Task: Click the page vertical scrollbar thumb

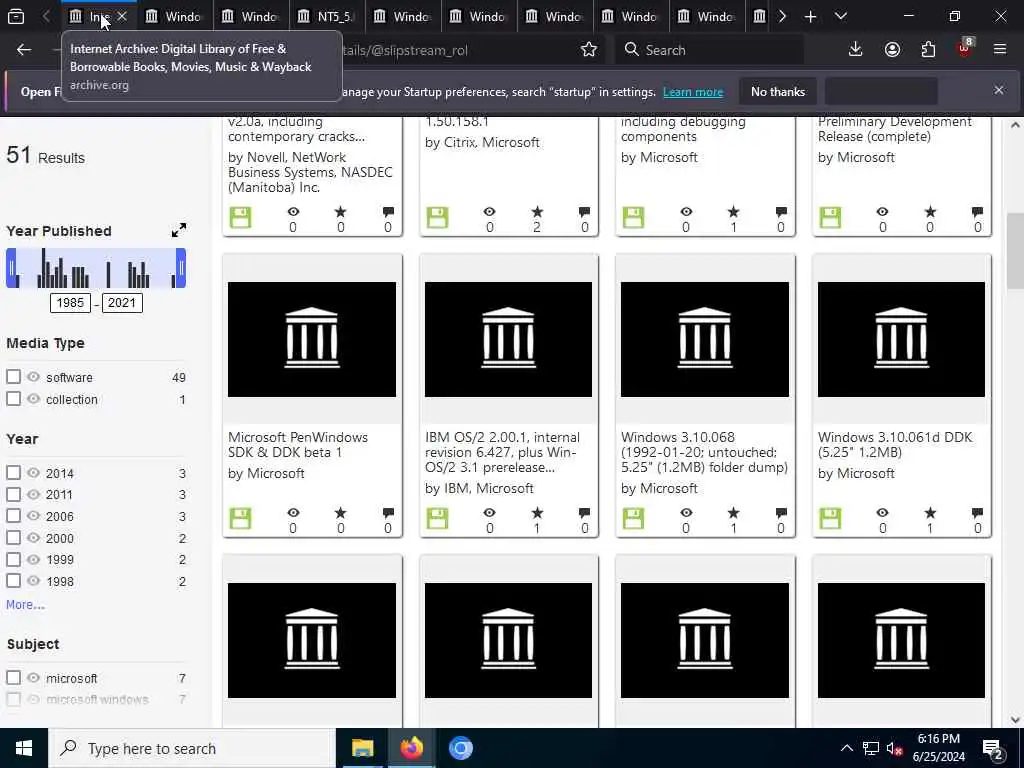Action: coord(1015,250)
